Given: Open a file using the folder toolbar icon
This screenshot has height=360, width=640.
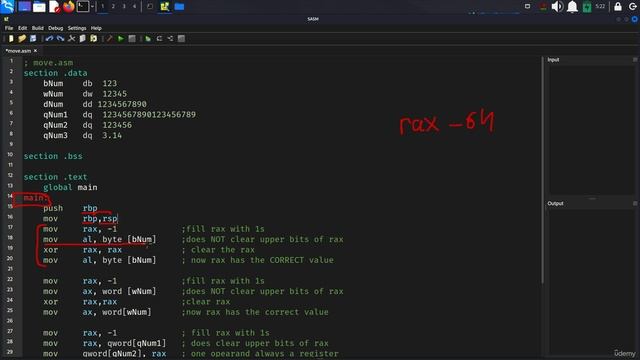Looking at the screenshot, I should [x=22, y=38].
